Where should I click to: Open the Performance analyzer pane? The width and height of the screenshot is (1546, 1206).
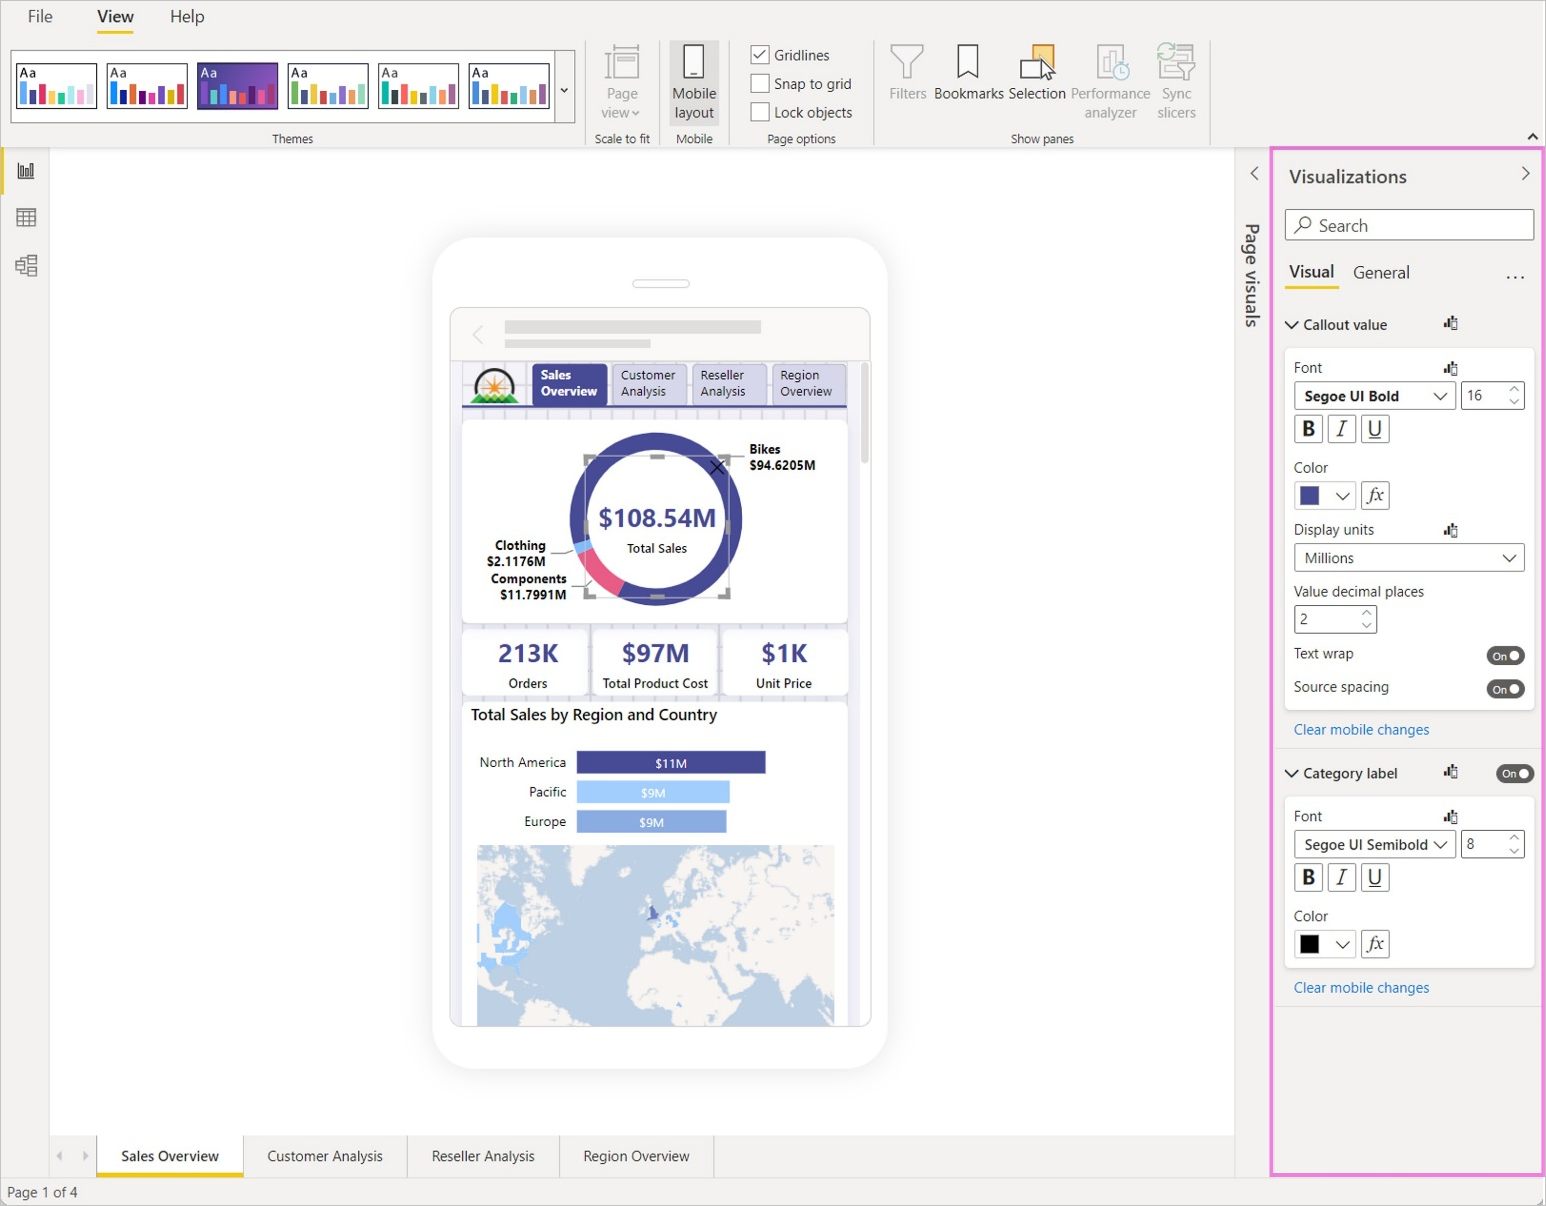(1111, 82)
